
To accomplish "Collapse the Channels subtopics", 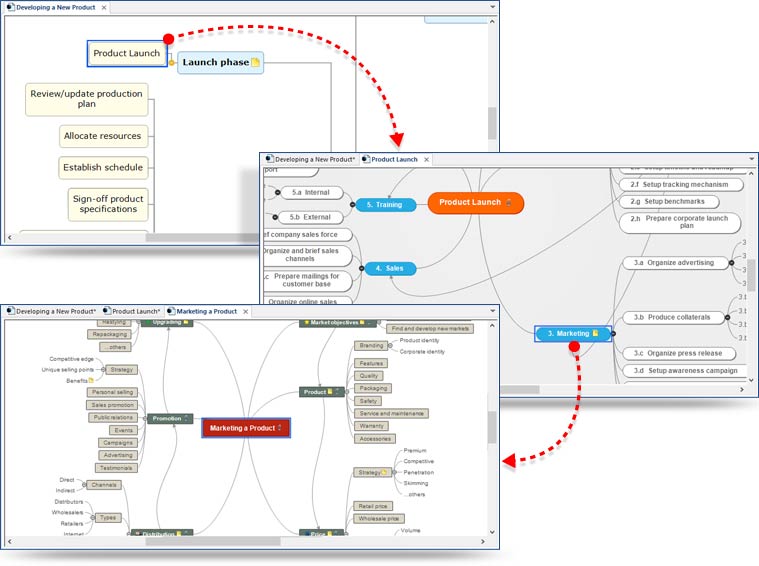I will pyautogui.click(x=84, y=485).
